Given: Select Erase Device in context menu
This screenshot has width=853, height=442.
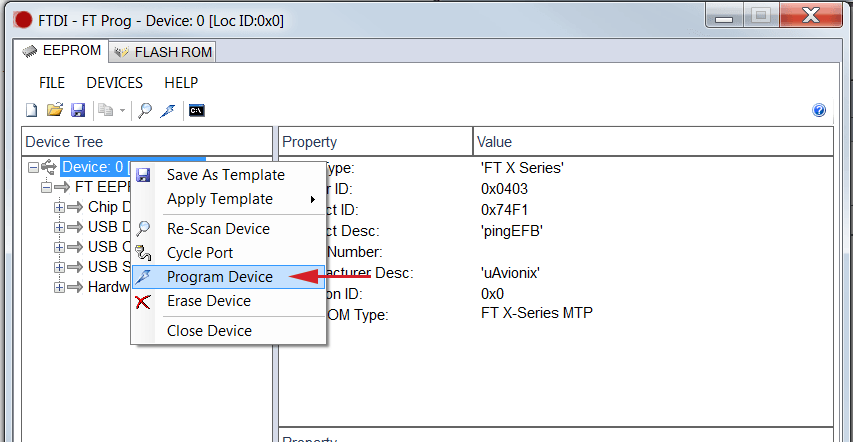Looking at the screenshot, I should pyautogui.click(x=228, y=301).
